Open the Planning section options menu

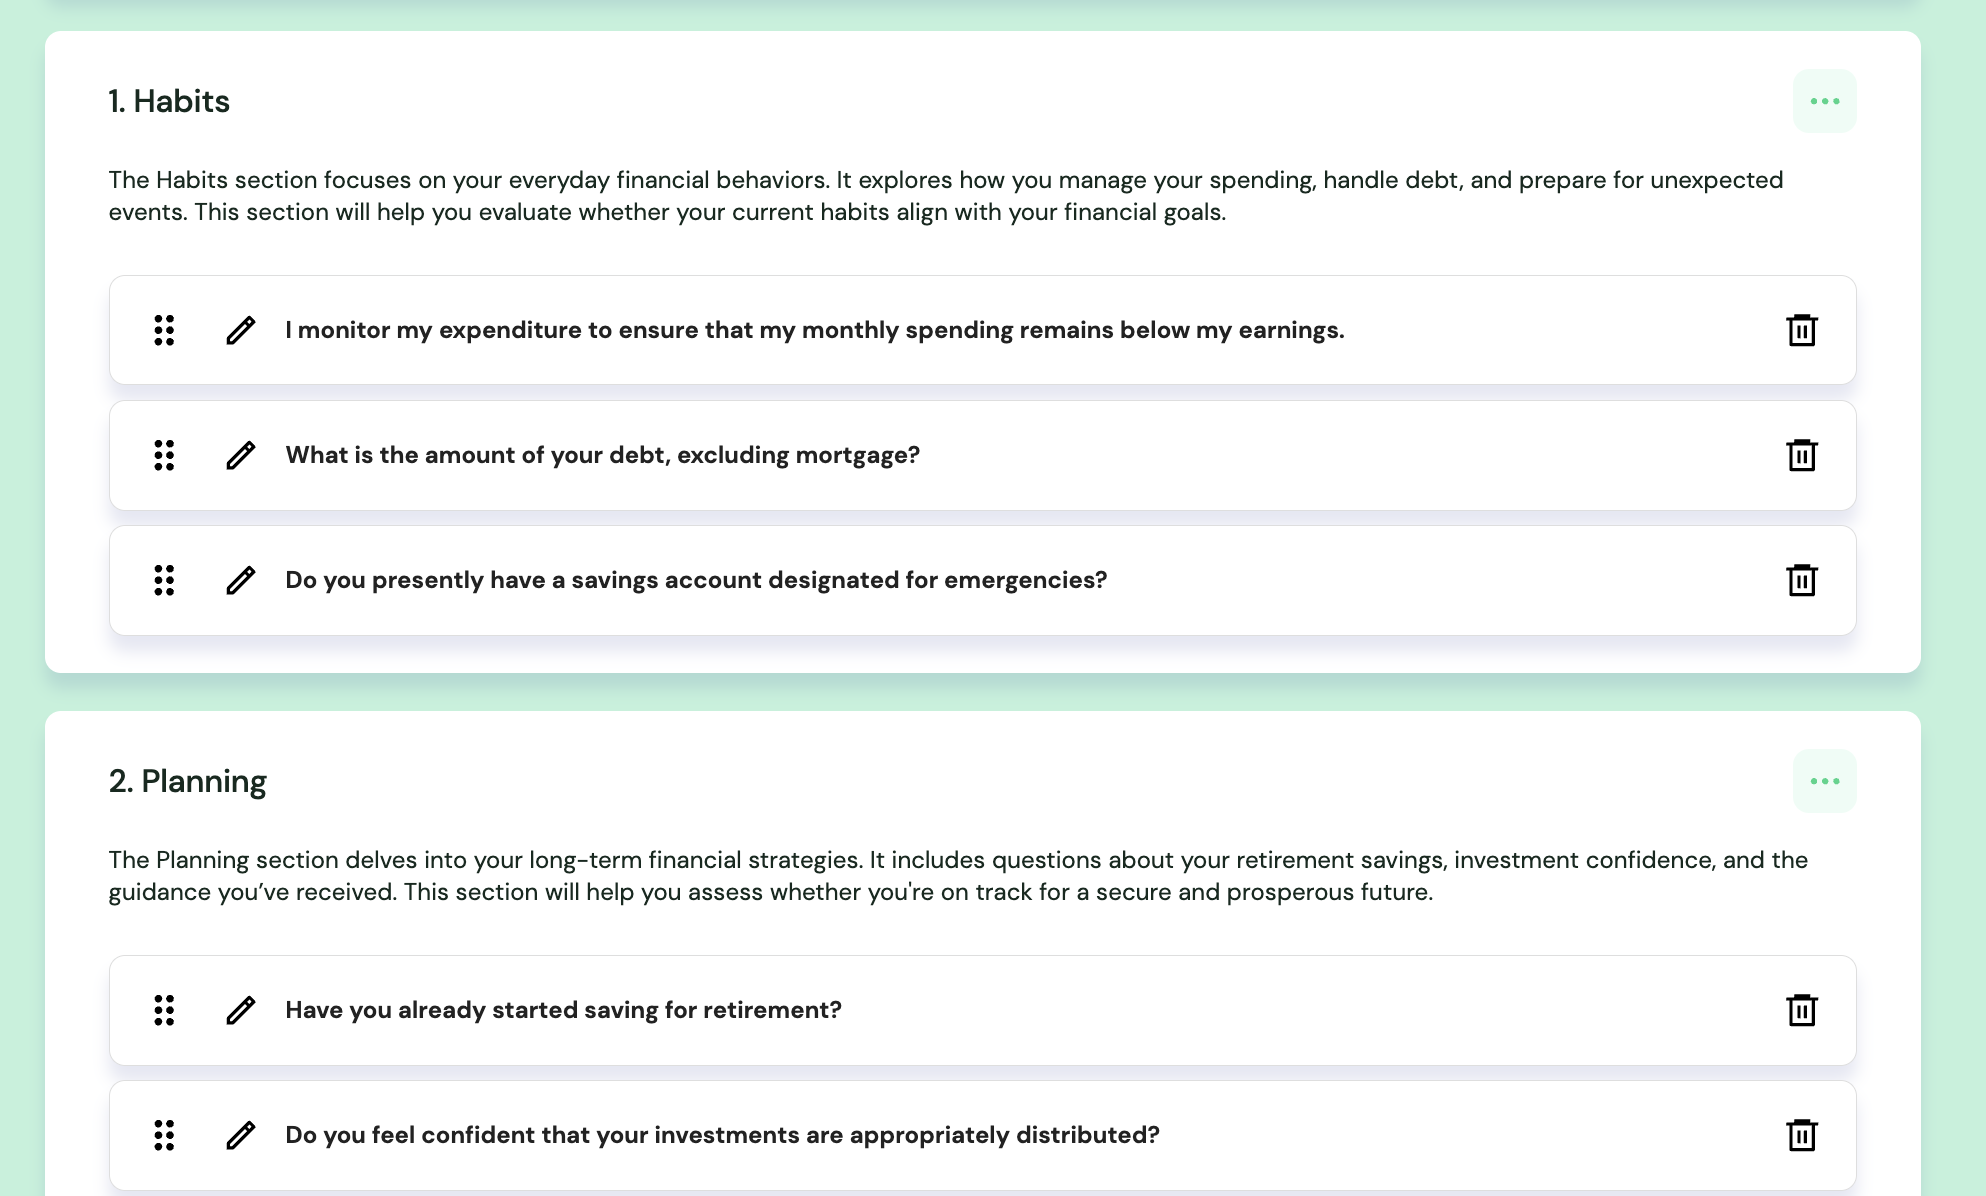(x=1824, y=781)
